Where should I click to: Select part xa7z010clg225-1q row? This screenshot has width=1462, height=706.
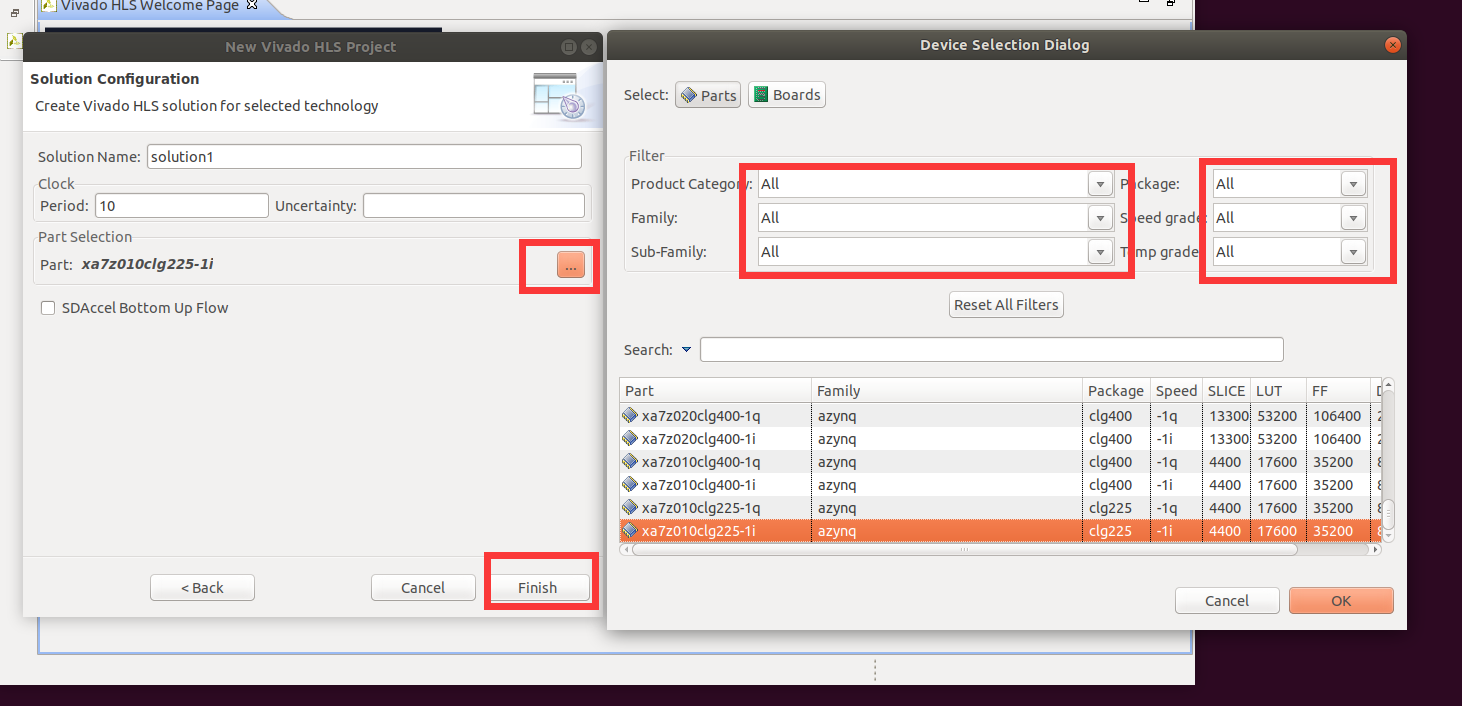[1000, 508]
